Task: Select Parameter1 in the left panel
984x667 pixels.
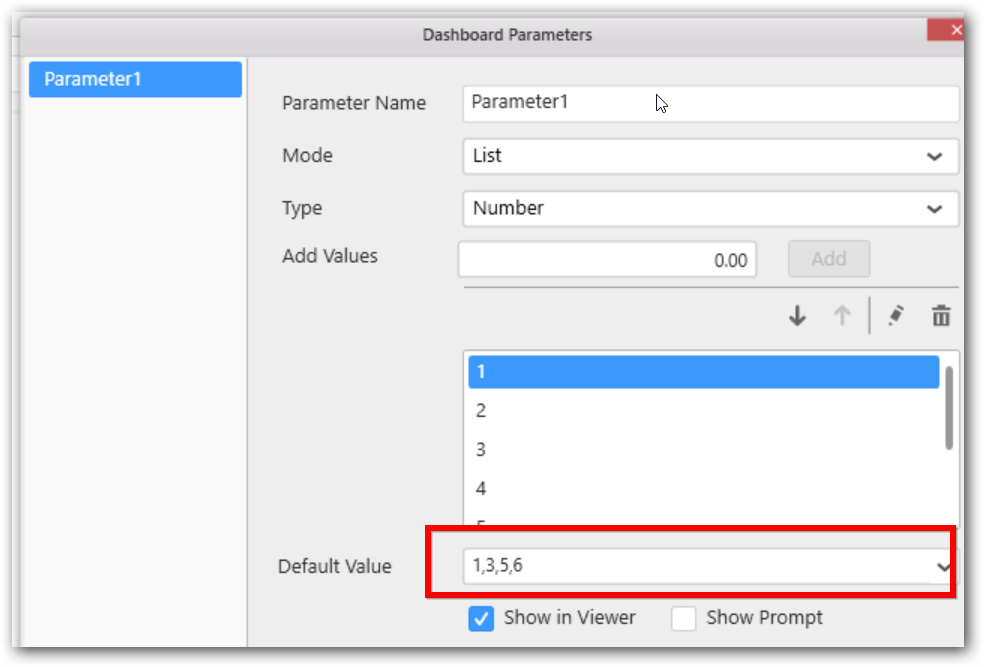Action: coord(135,79)
